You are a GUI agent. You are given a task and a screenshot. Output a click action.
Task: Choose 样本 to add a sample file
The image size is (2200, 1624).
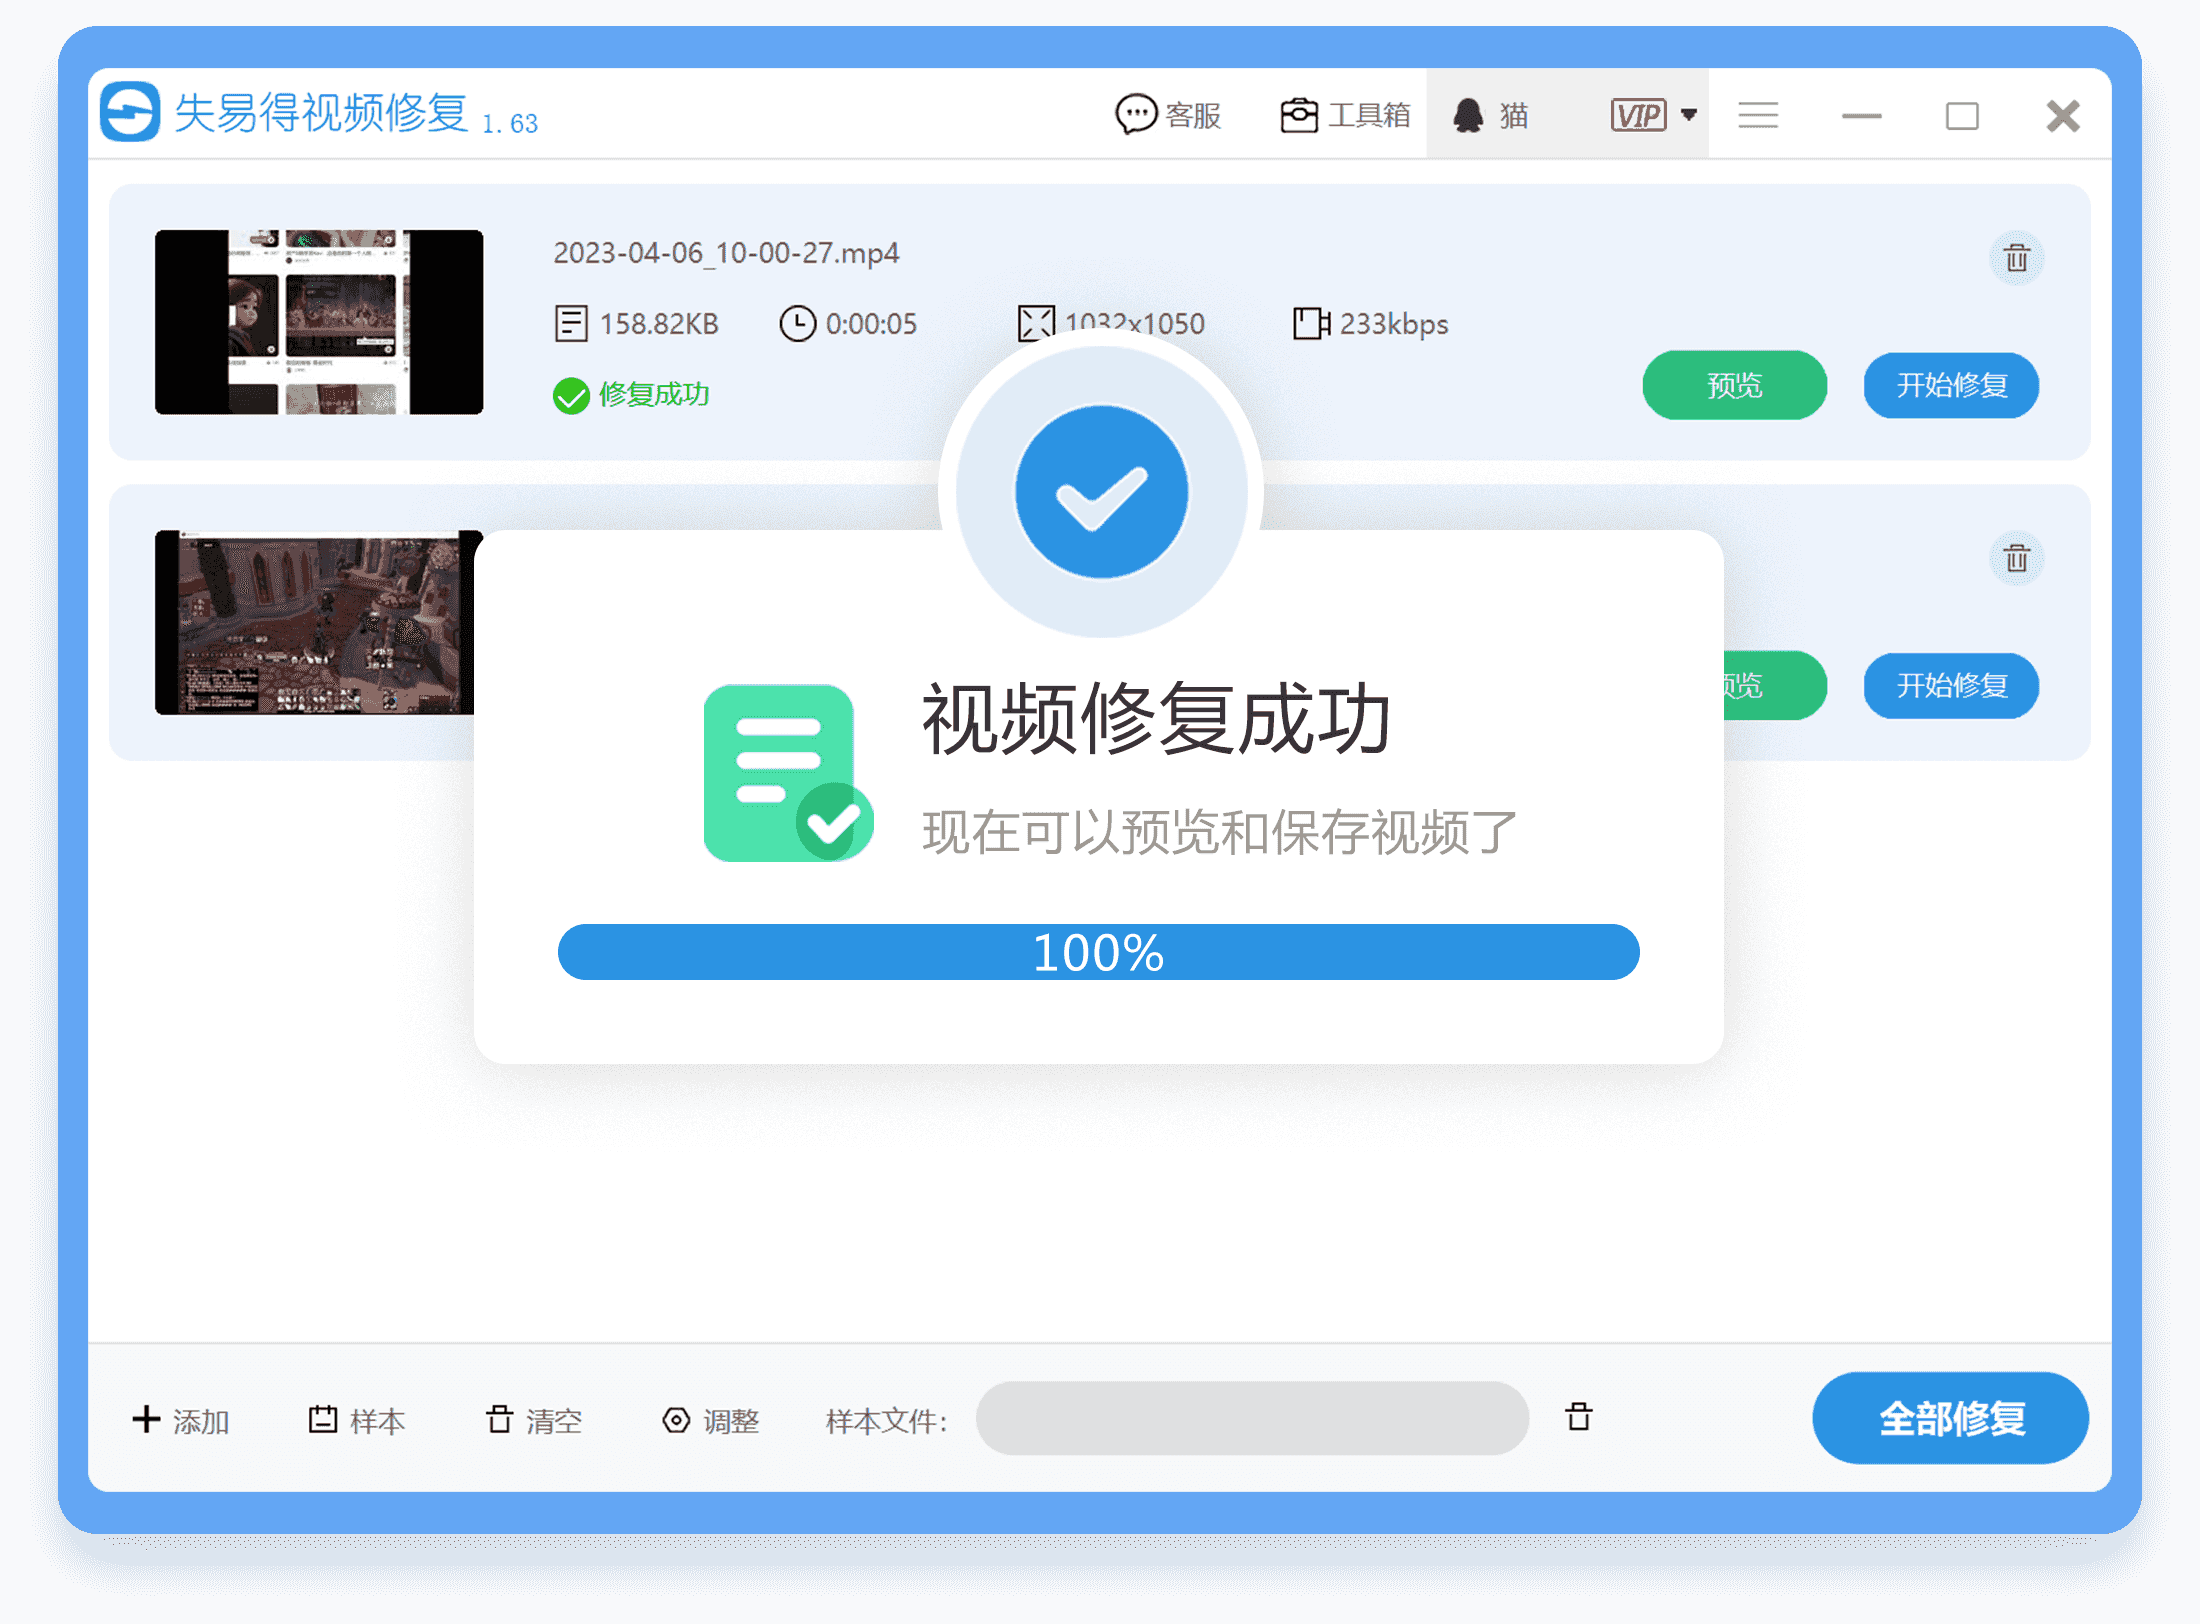[357, 1420]
